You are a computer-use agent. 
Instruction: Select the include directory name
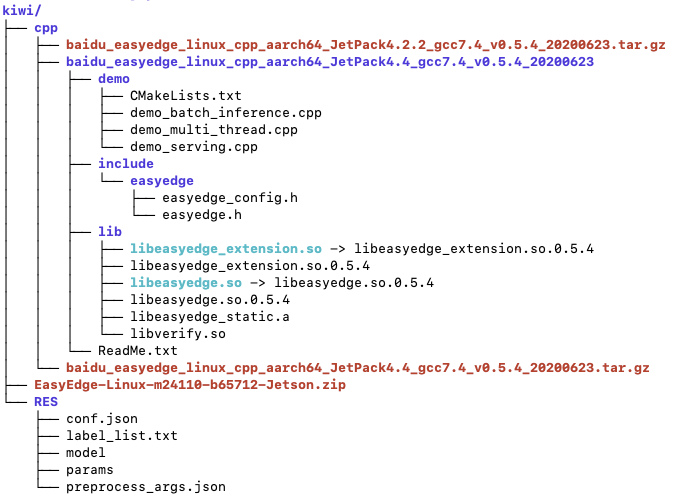126,164
